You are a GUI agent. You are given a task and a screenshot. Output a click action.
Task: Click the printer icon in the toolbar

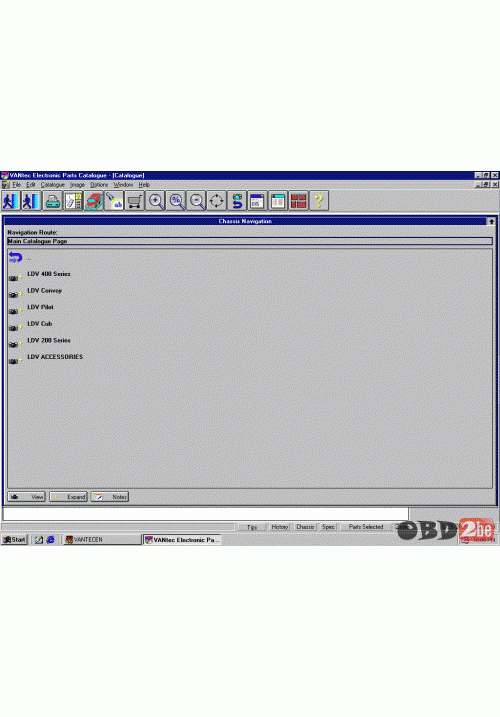point(52,201)
